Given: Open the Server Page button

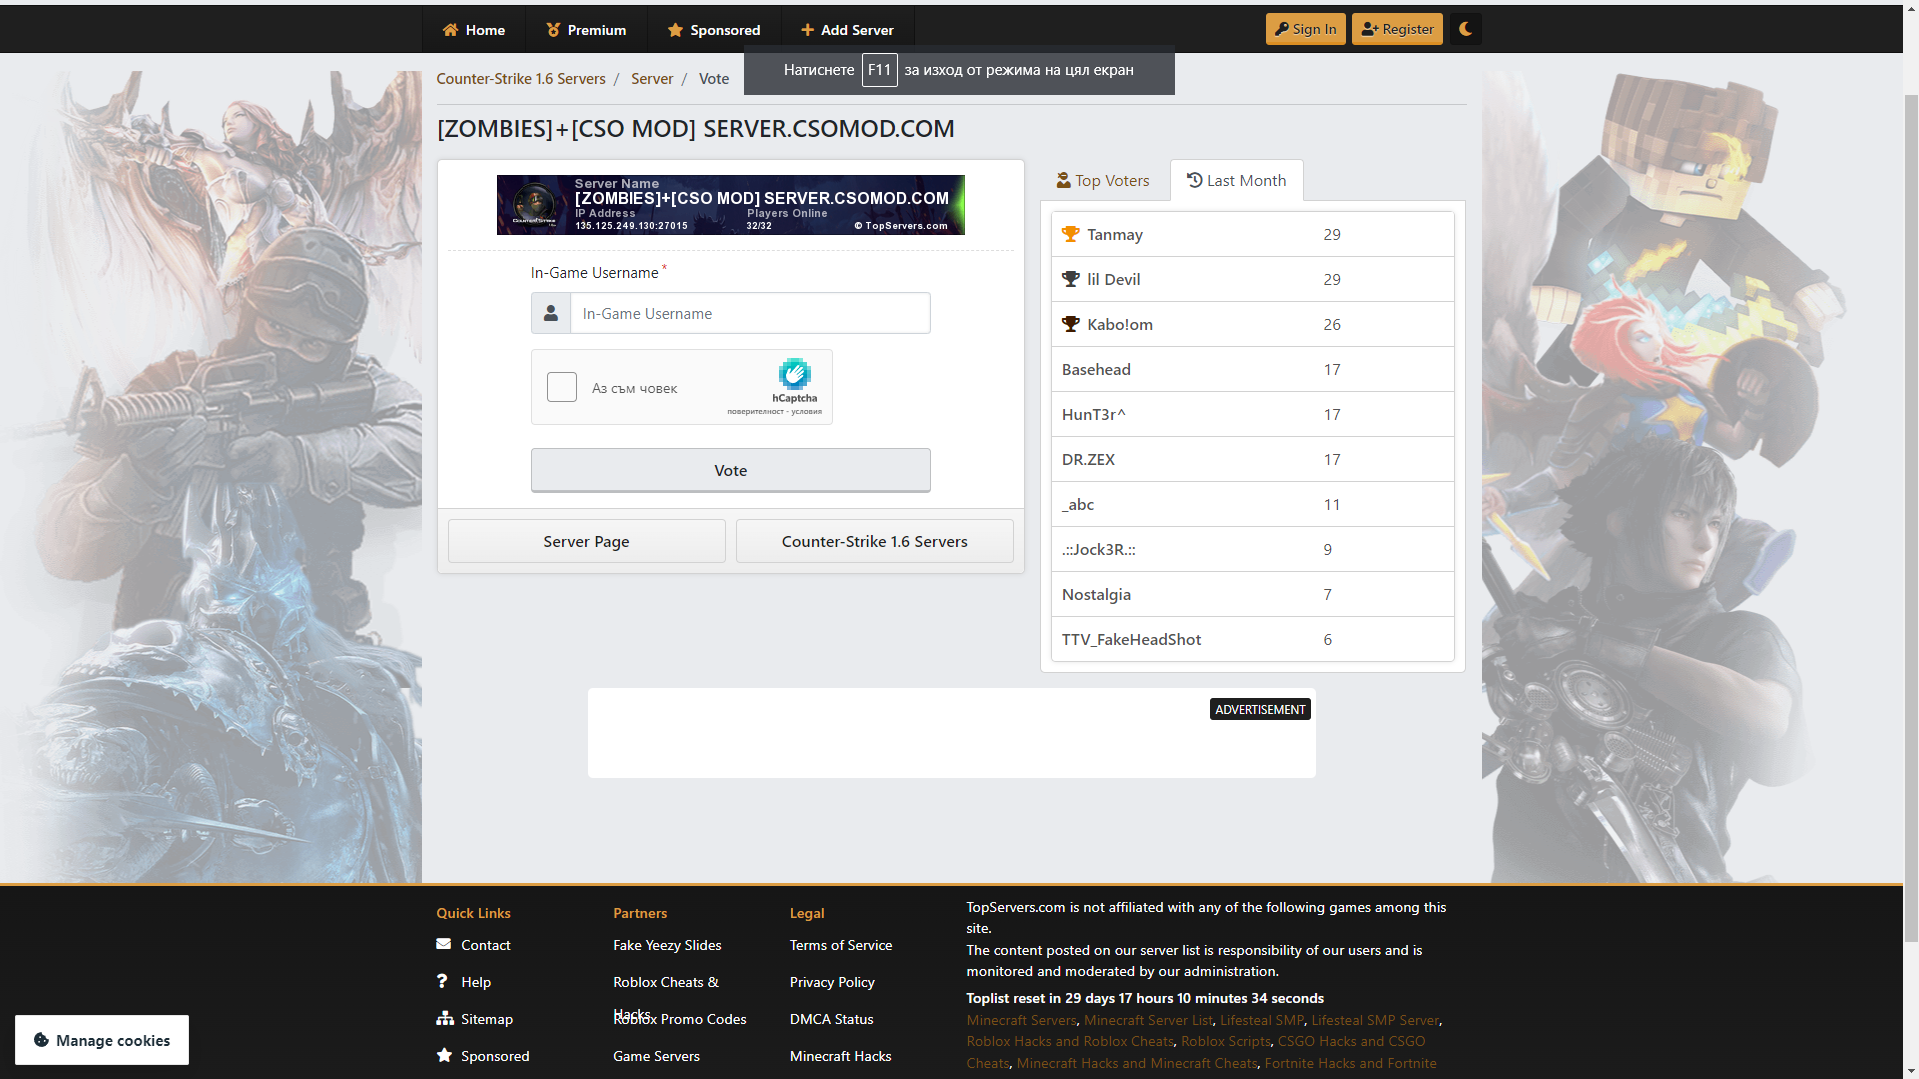Looking at the screenshot, I should tap(586, 541).
